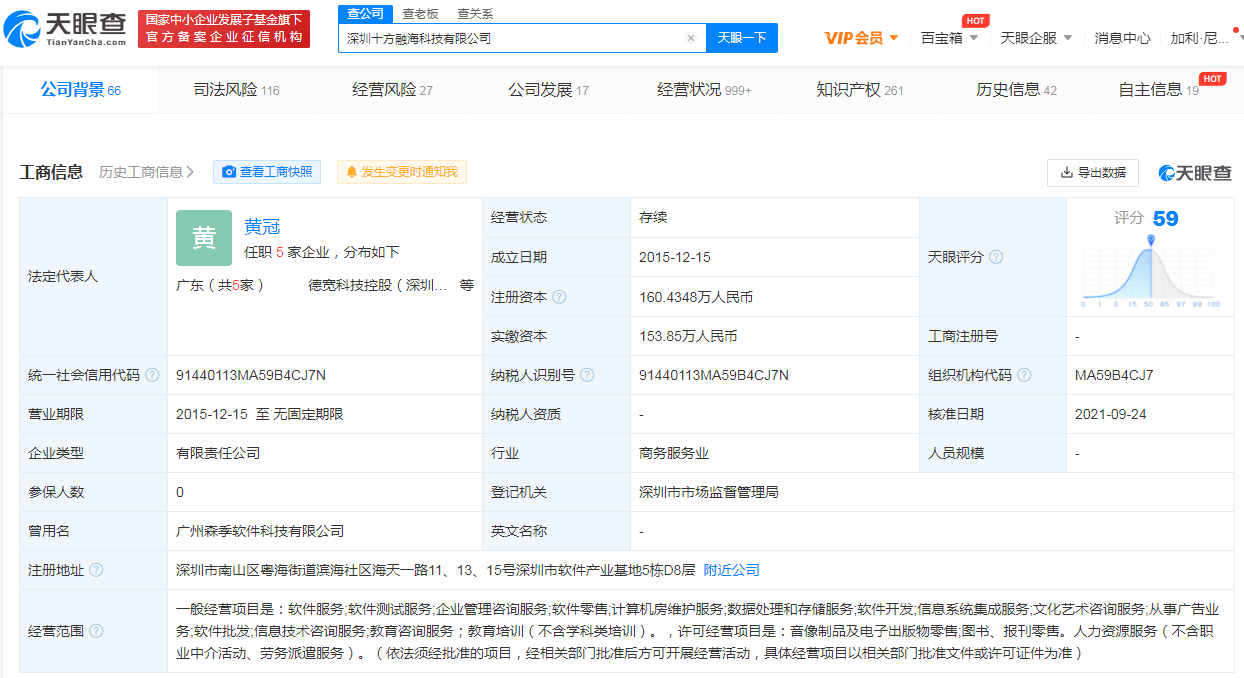Viewport: 1244px width, 678px height.
Task: Open the VIP会员 dropdown
Action: [x=861, y=38]
